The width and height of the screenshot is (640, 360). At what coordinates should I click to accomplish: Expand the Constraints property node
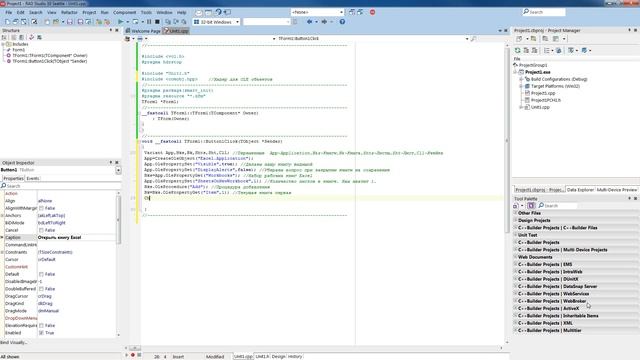coord(2,252)
